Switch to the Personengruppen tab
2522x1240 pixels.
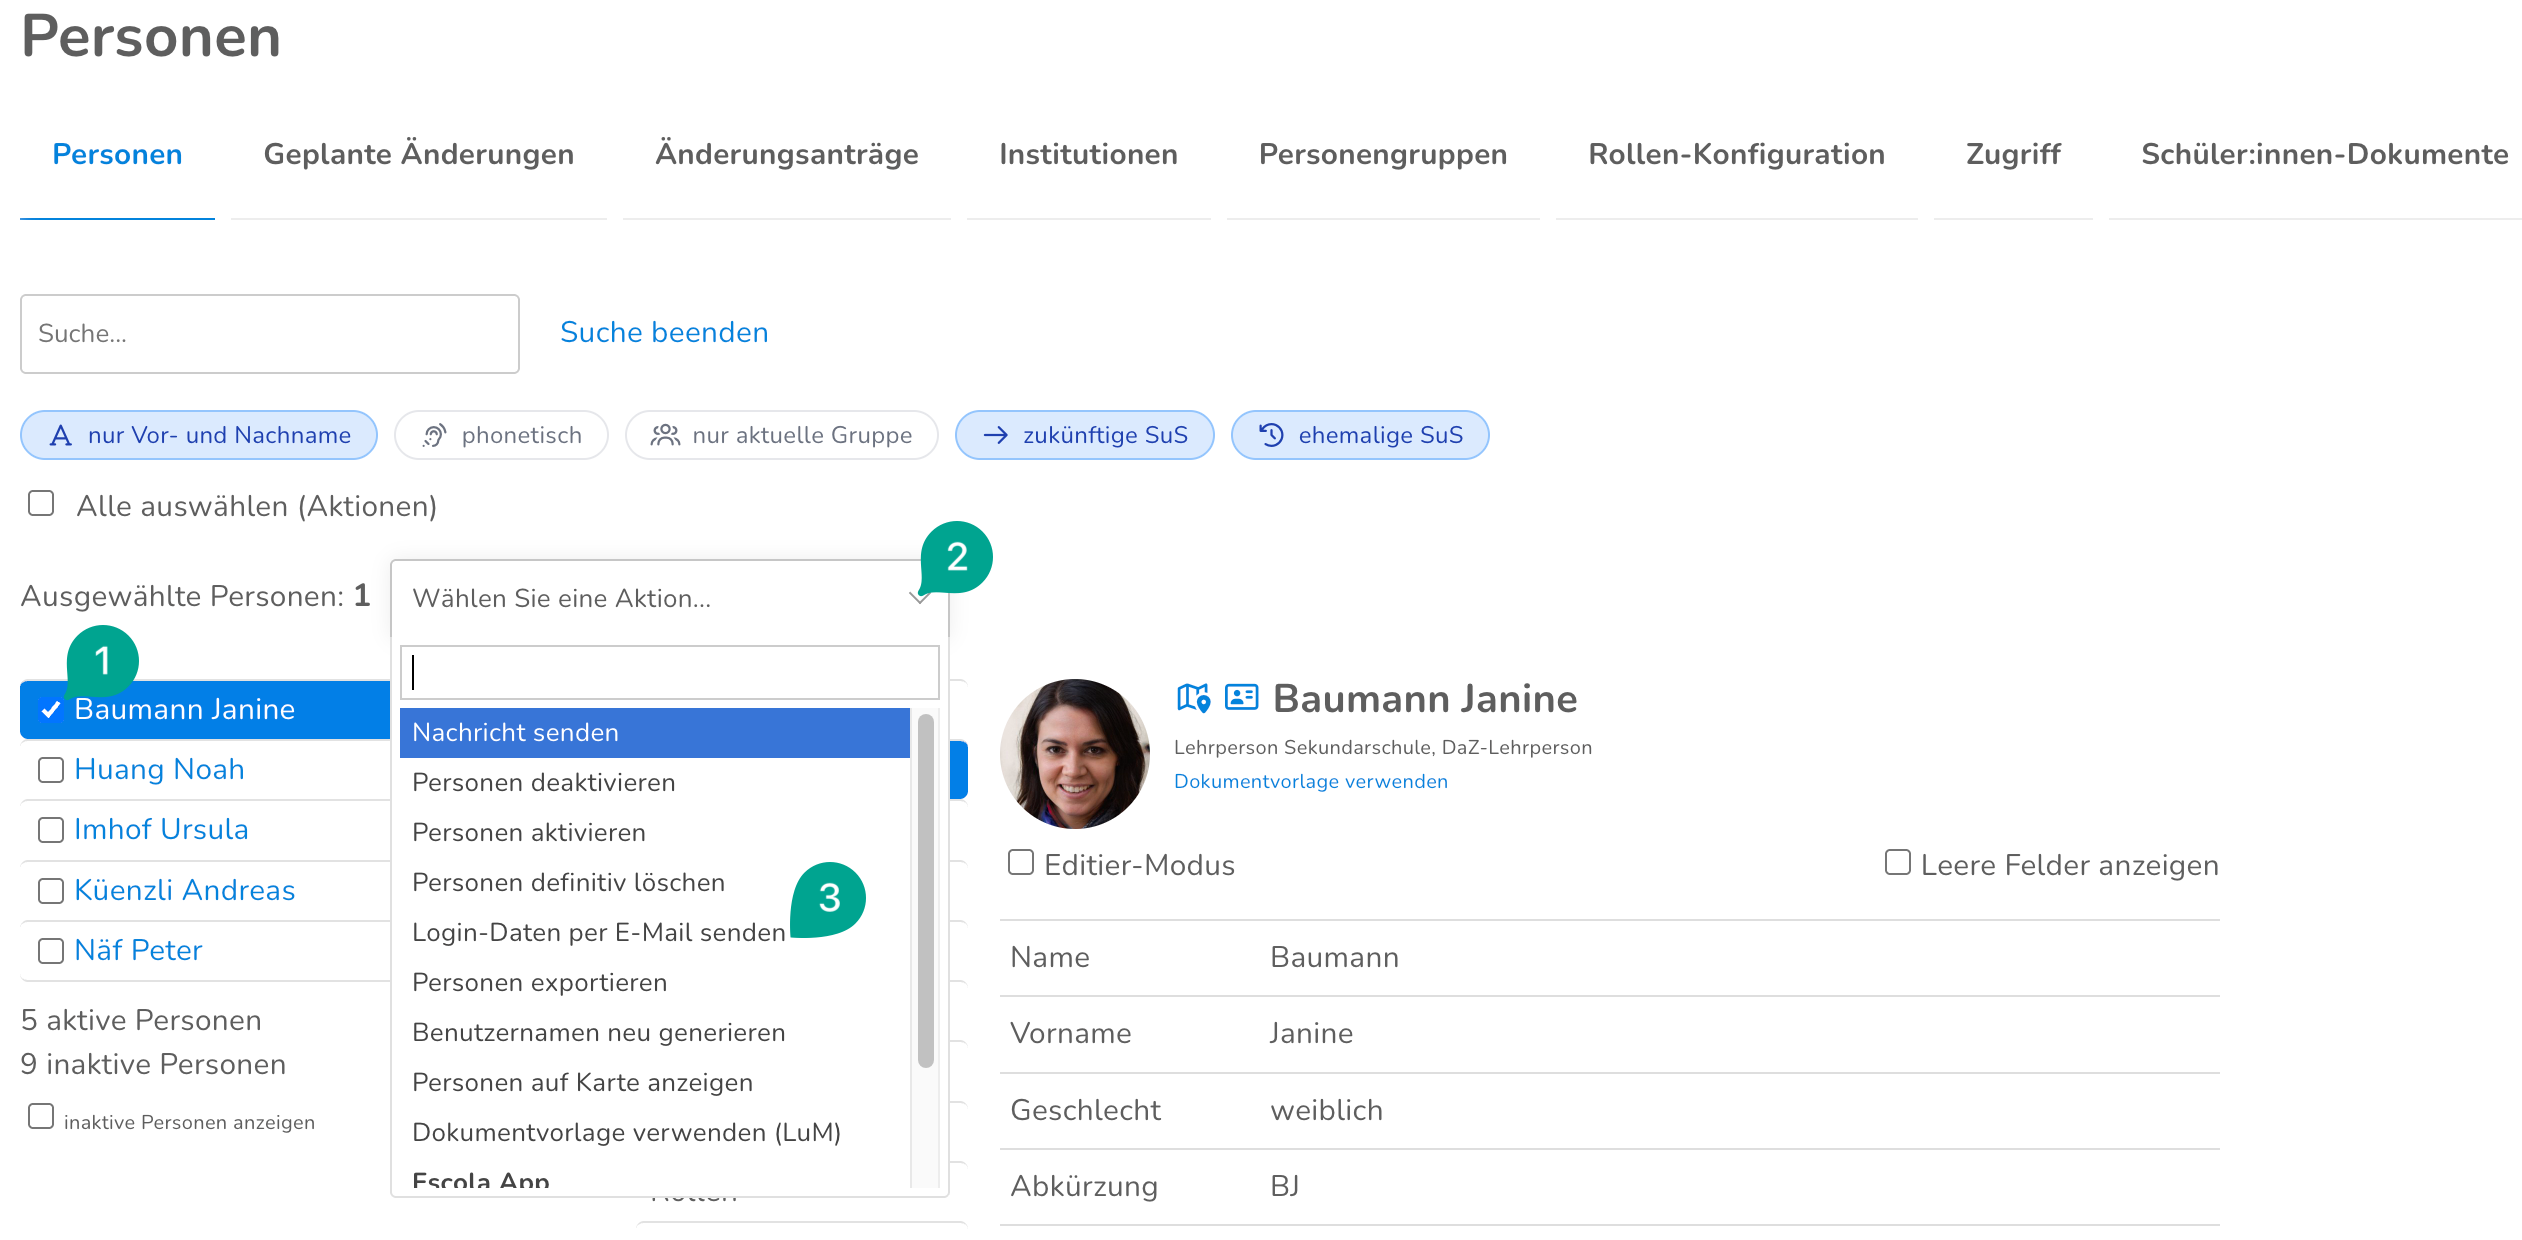tap(1382, 155)
